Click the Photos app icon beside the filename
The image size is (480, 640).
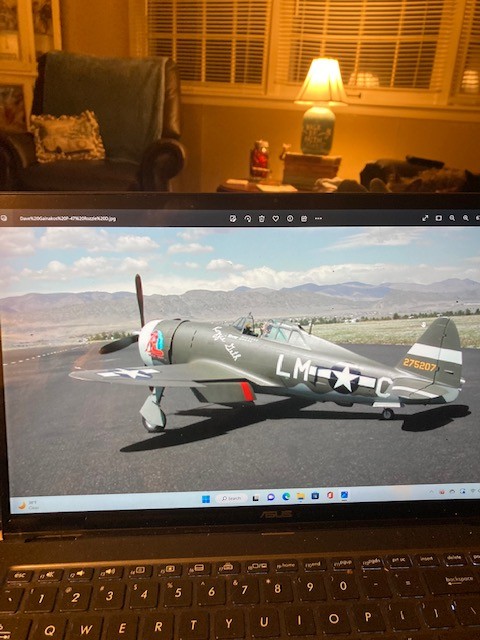[x=2, y=218]
